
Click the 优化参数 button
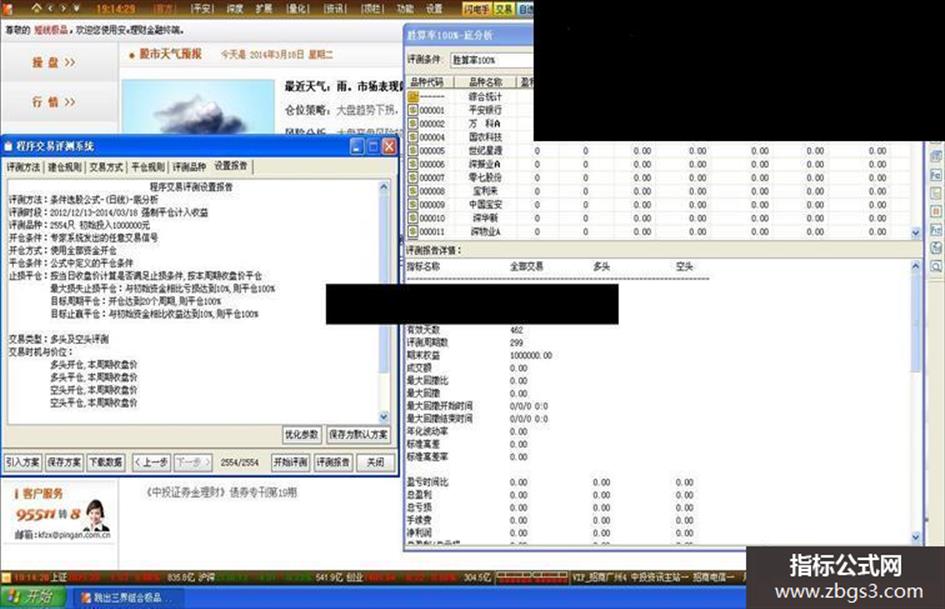pyautogui.click(x=301, y=435)
